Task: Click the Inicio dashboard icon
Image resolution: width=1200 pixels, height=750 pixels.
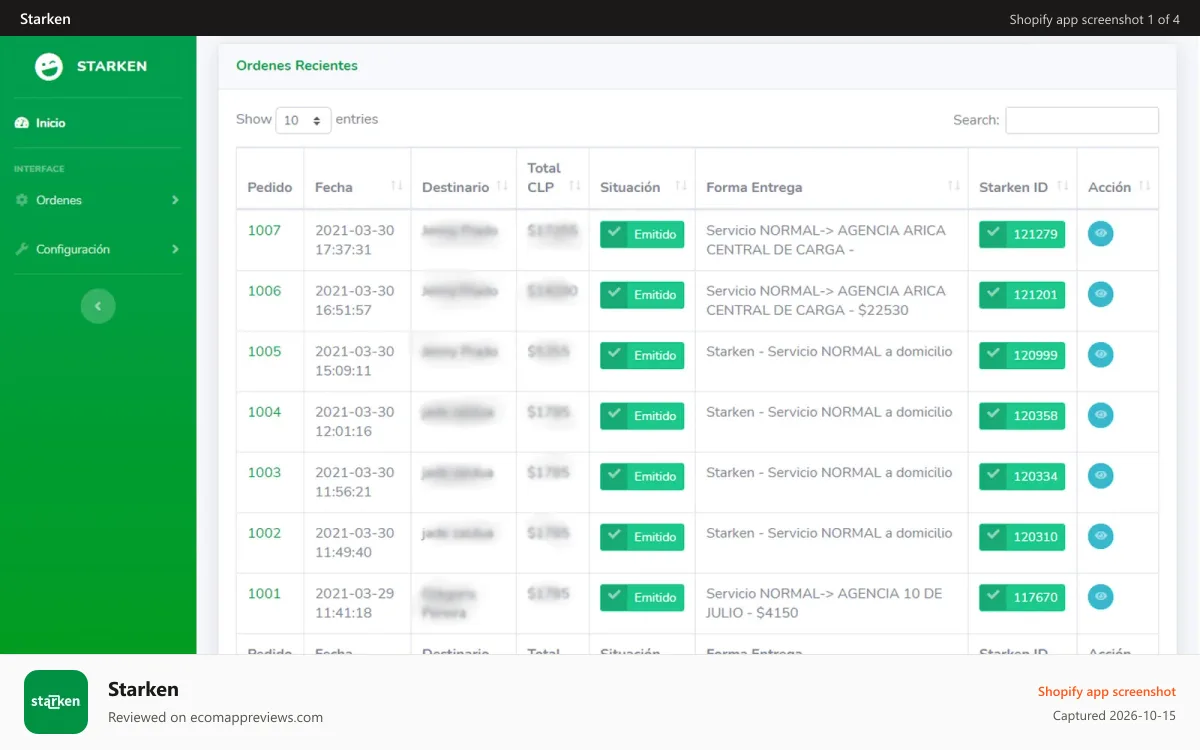Action: coord(22,123)
